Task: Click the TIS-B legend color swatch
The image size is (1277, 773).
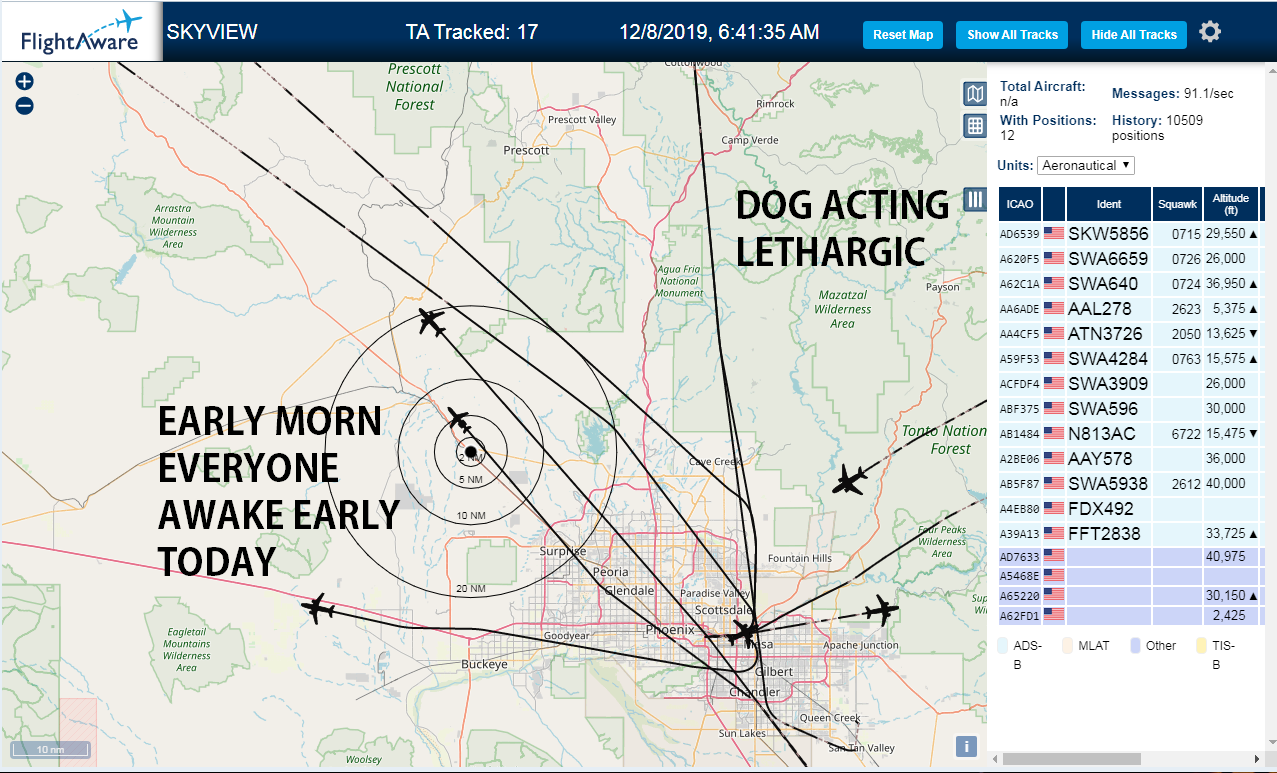Action: [x=1201, y=646]
